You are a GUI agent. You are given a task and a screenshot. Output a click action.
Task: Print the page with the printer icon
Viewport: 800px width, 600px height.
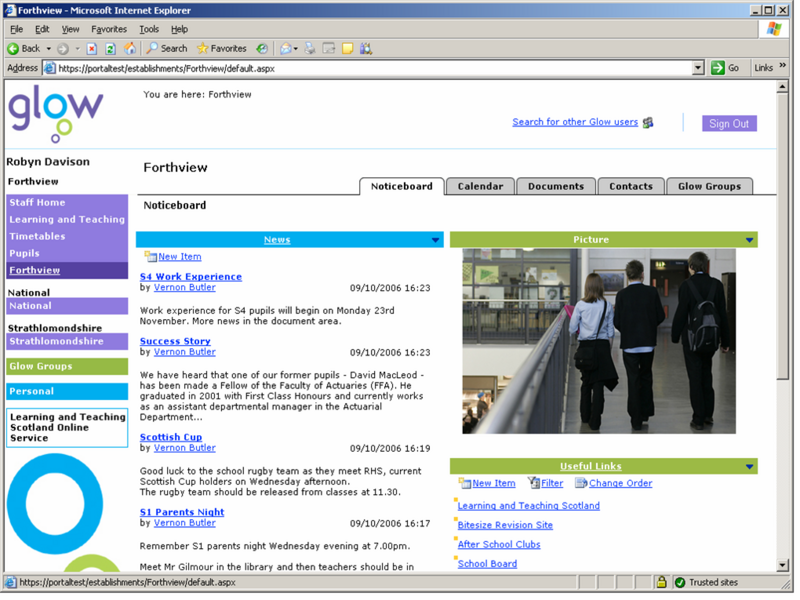tap(310, 49)
